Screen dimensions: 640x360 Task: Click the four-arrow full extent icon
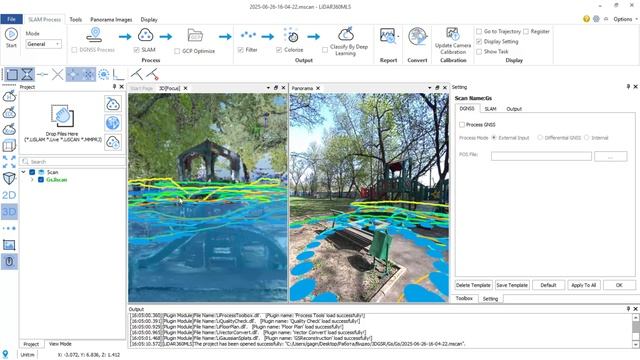pyautogui.click(x=9, y=162)
